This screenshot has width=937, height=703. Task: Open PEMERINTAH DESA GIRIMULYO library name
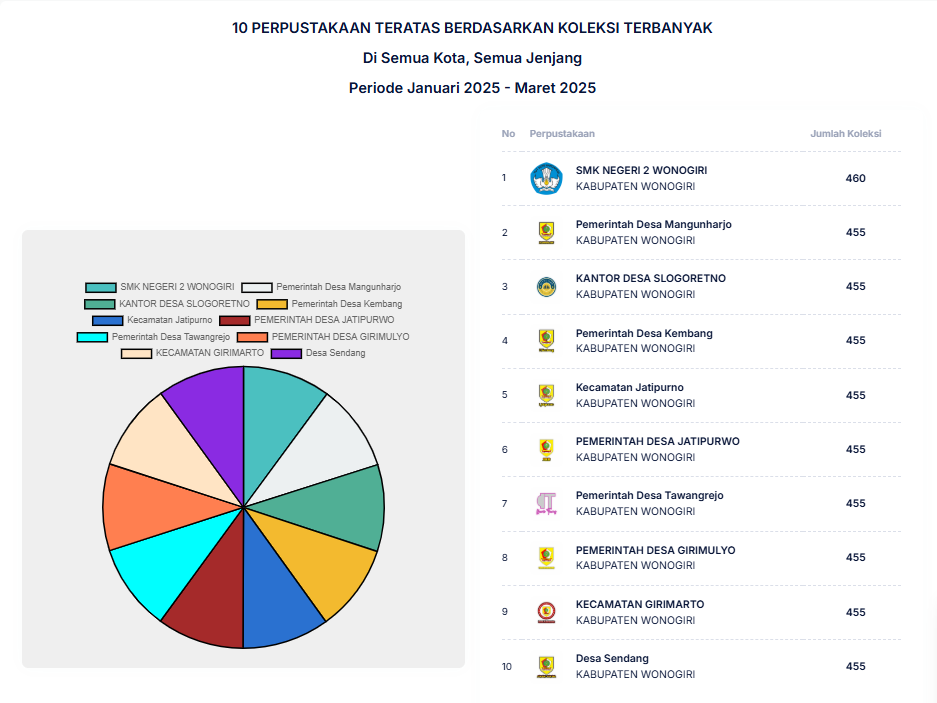[x=655, y=550]
